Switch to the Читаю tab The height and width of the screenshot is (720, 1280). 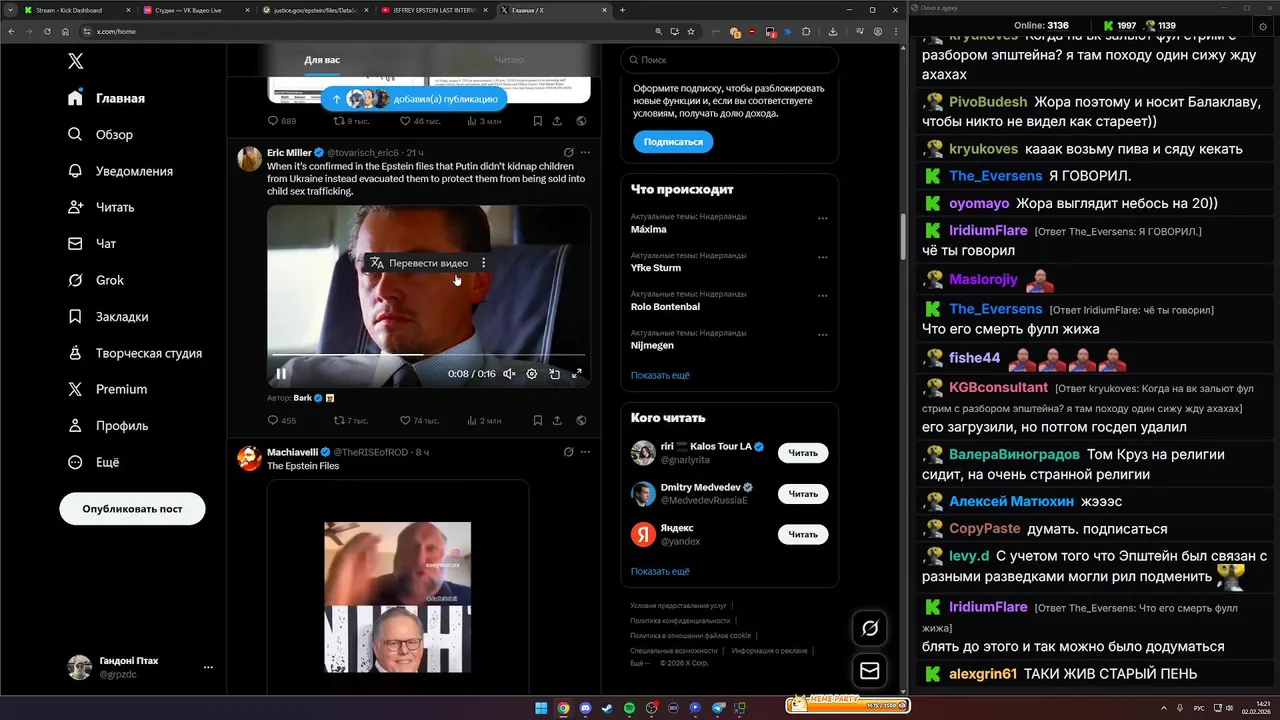(508, 60)
